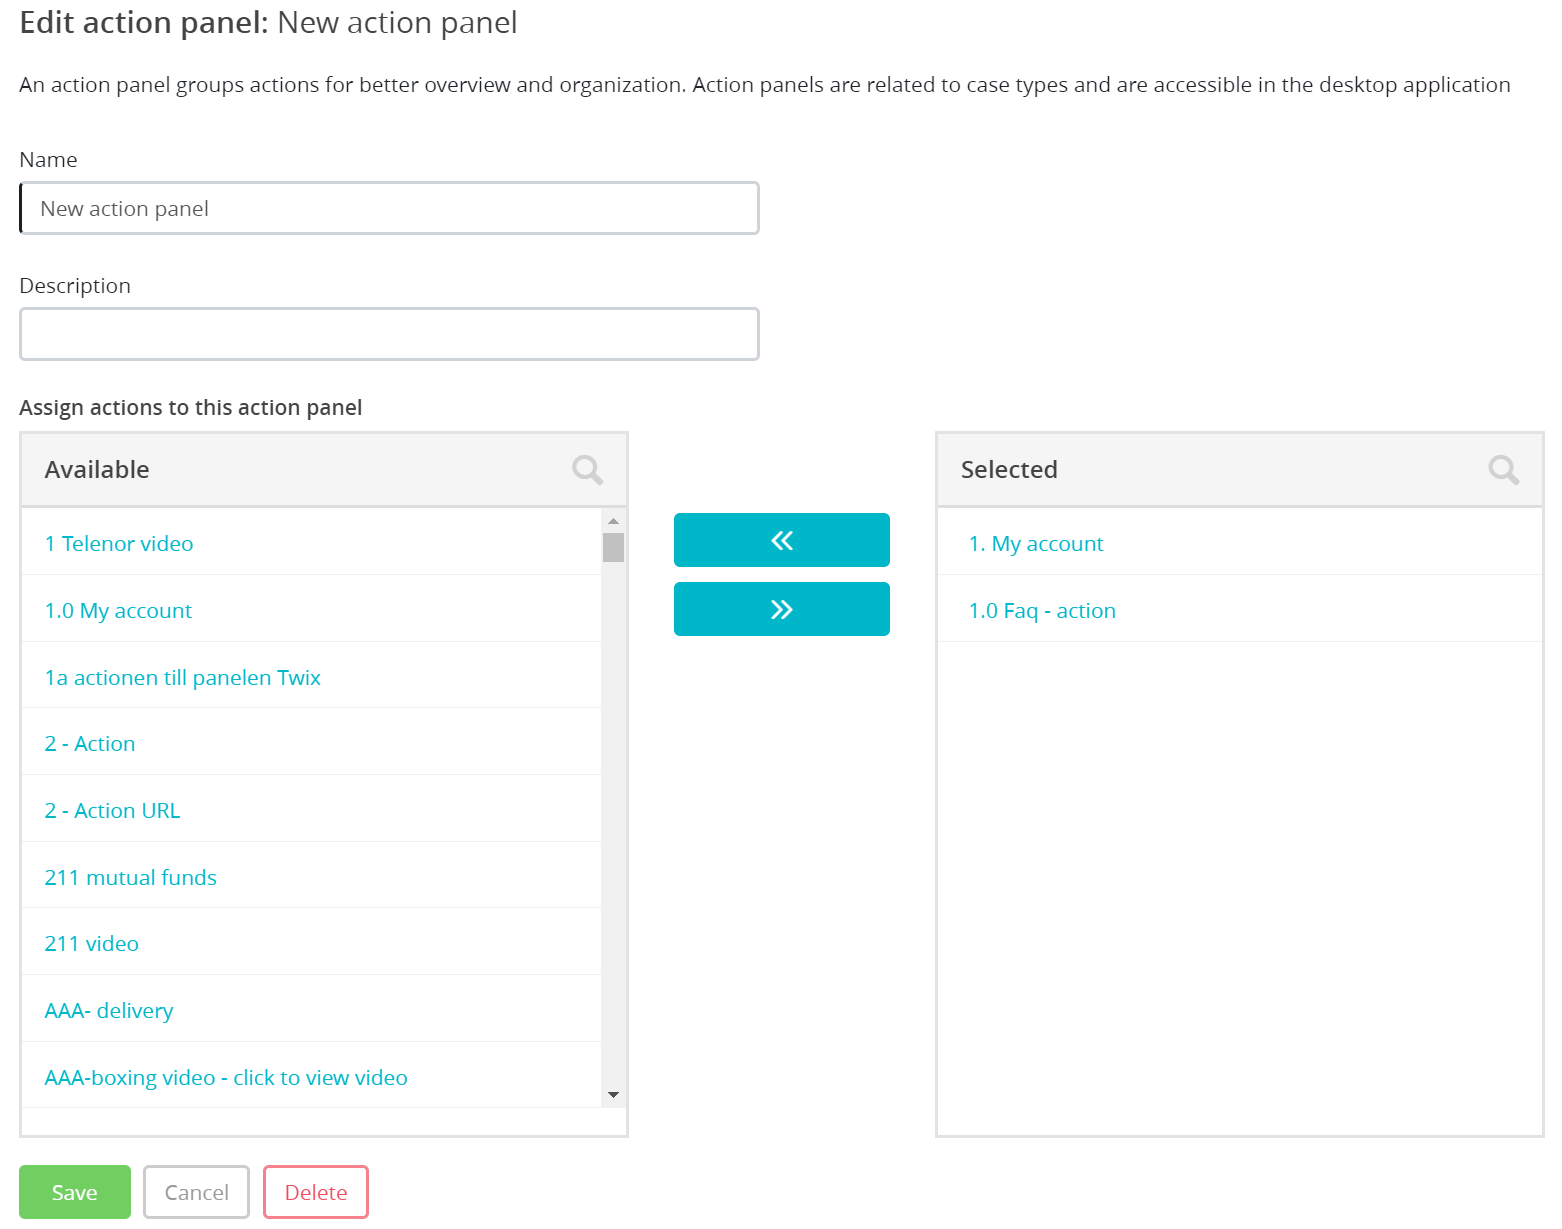Click the search icon in Available panel
This screenshot has width=1562, height=1229.
tap(587, 470)
